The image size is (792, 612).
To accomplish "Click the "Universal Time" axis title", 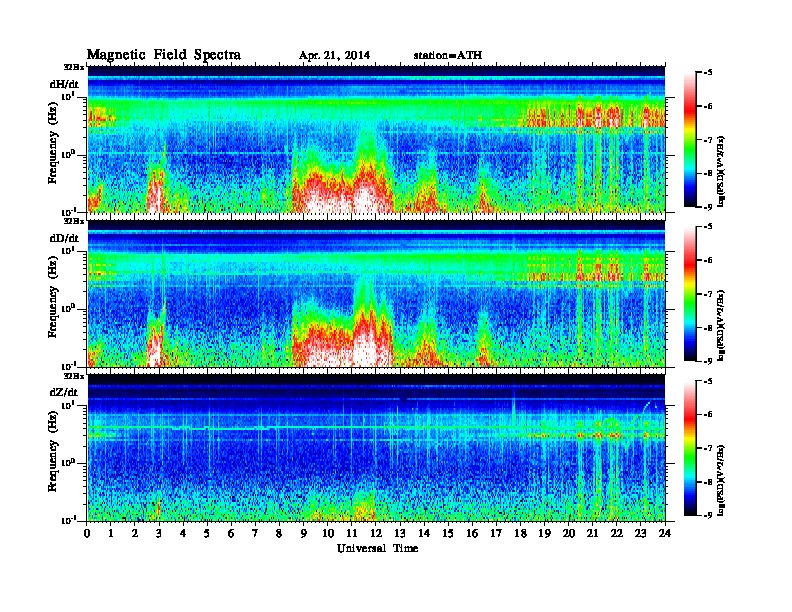I will click(x=377, y=548).
